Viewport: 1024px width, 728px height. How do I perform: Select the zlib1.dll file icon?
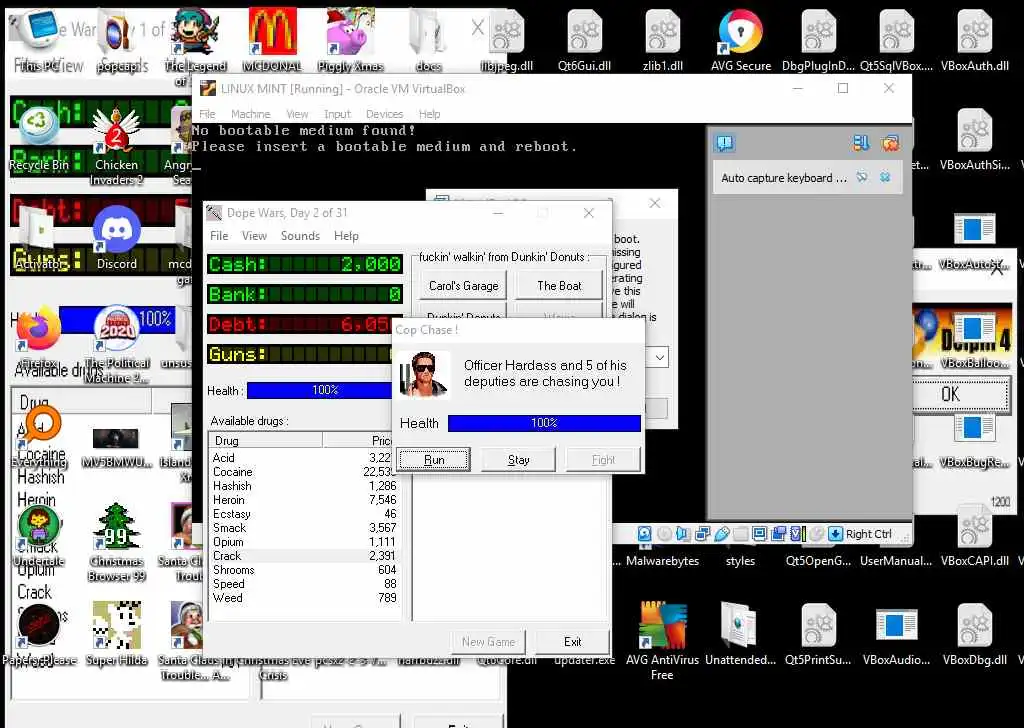662,39
